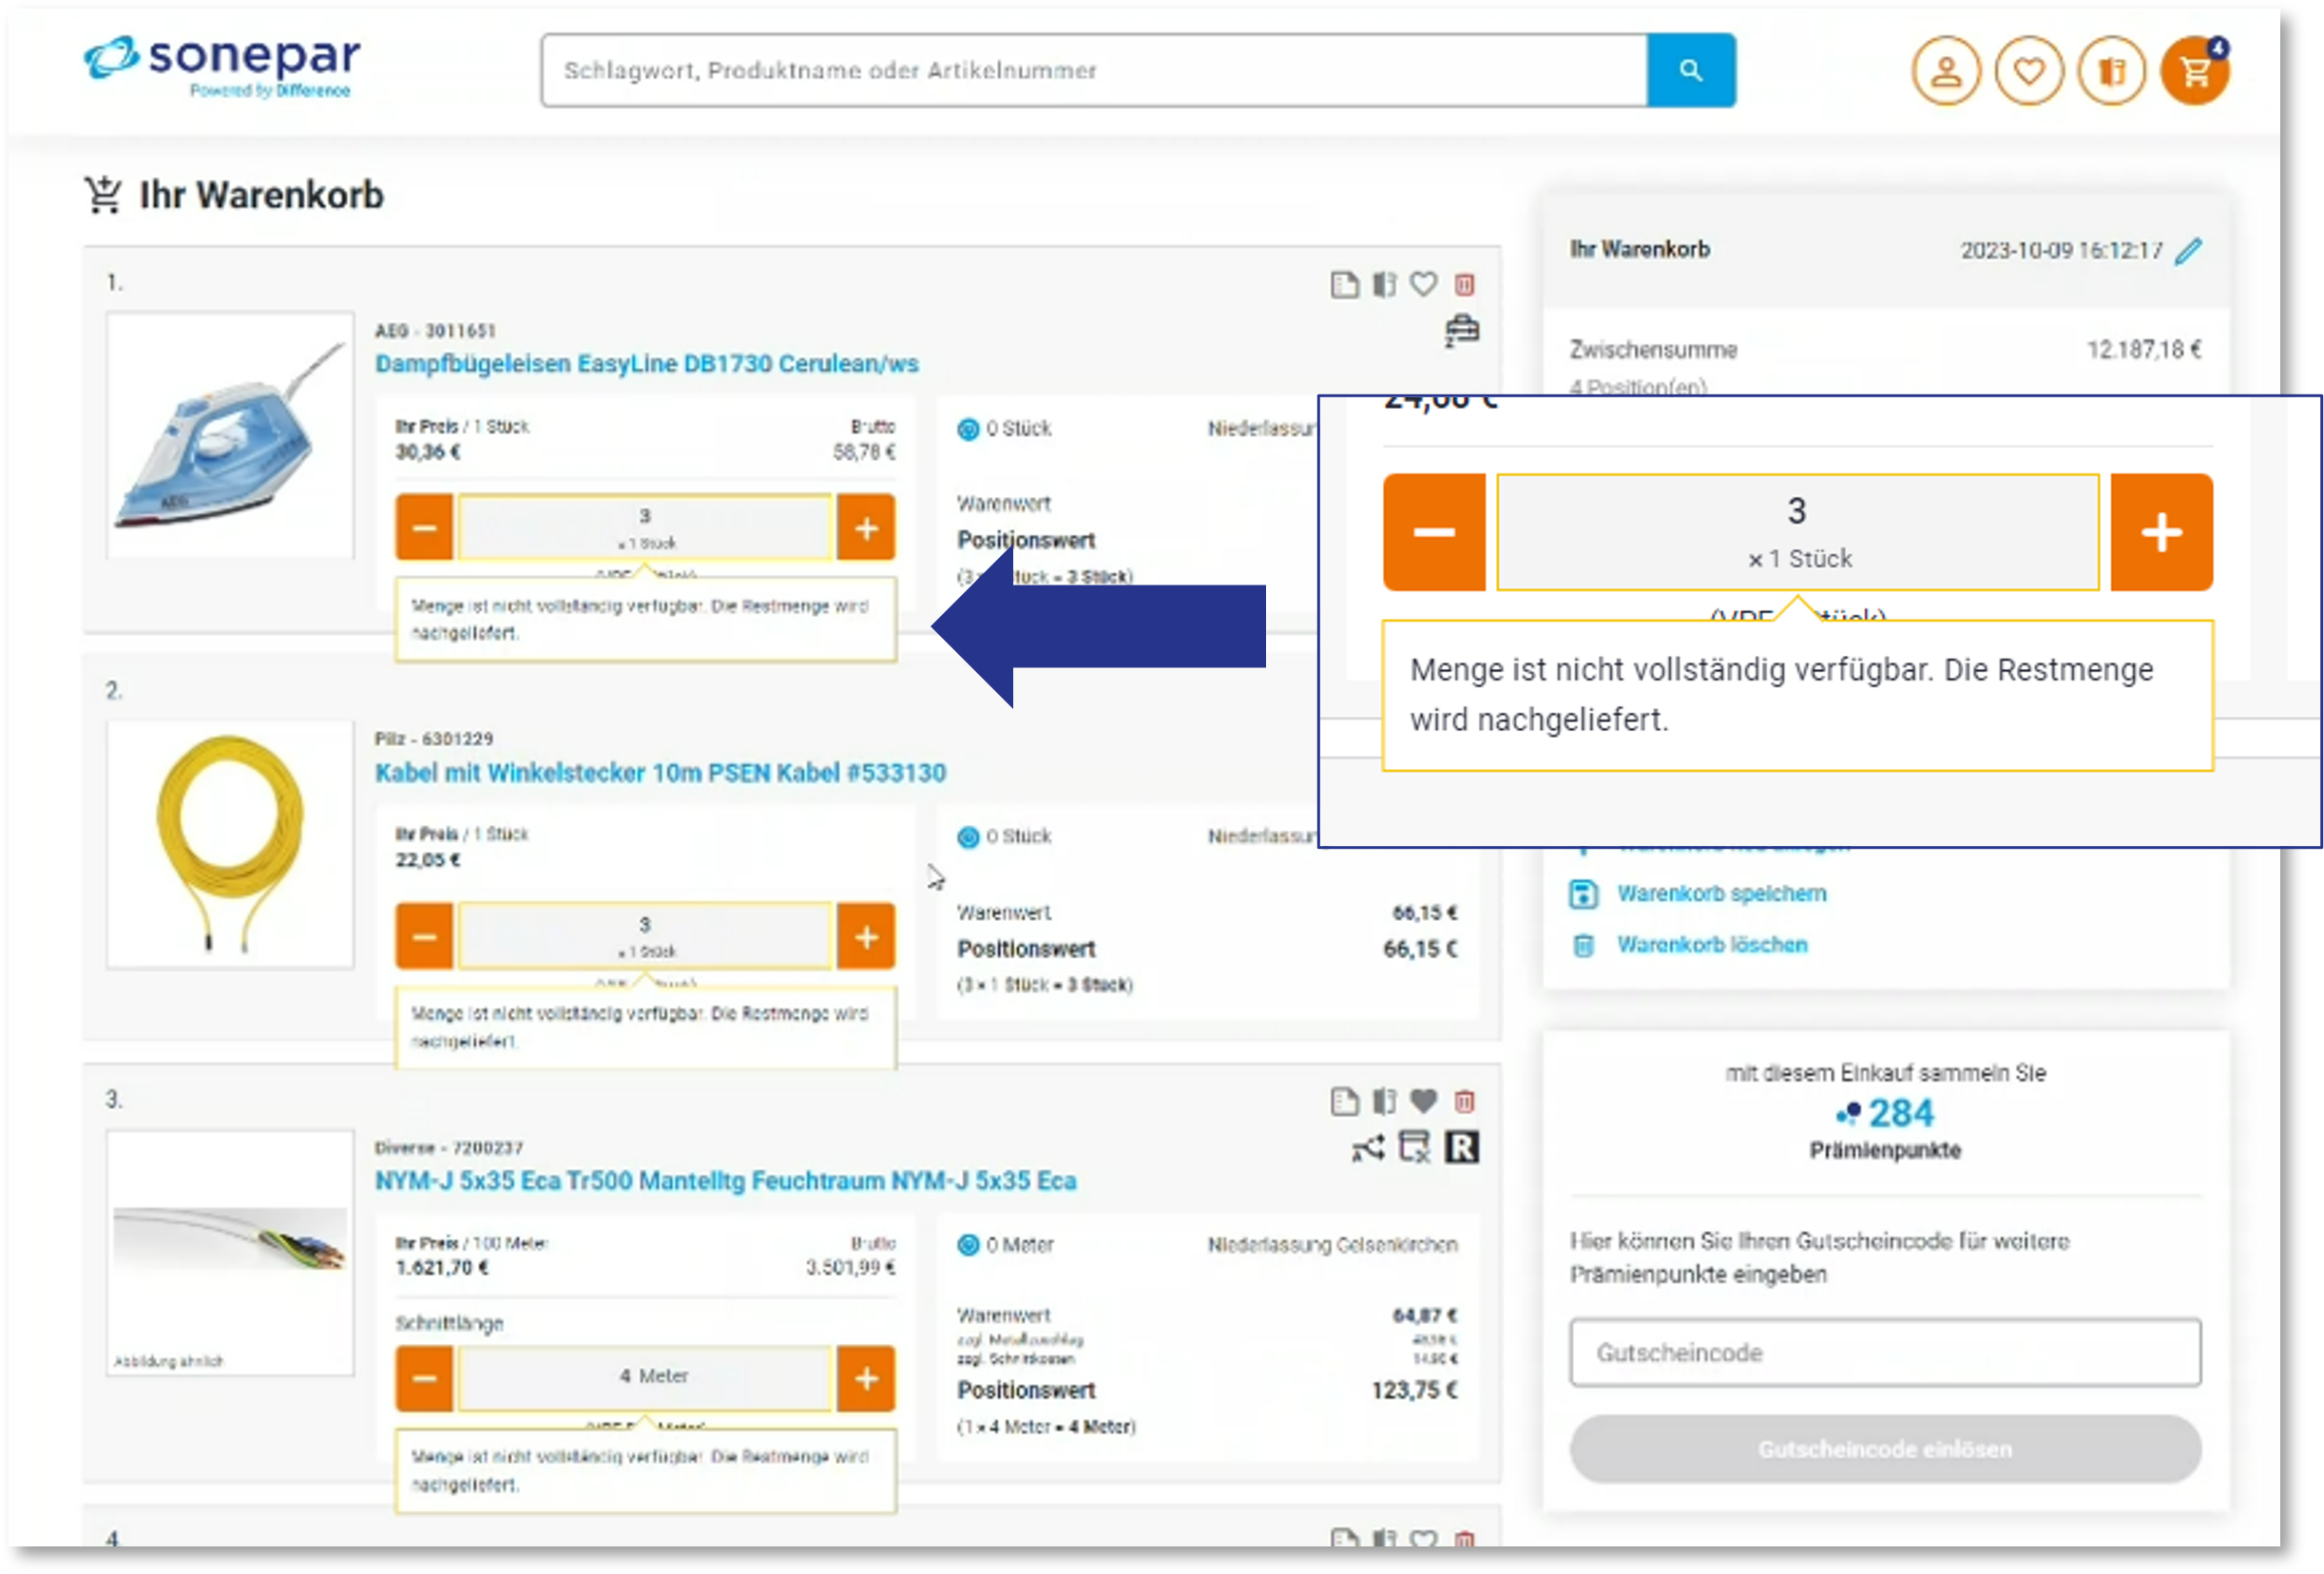Image resolution: width=2324 pixels, height=1574 pixels.
Task: Open the Dampfbügeleisen EasyLine DB1730 product link
Action: (646, 364)
